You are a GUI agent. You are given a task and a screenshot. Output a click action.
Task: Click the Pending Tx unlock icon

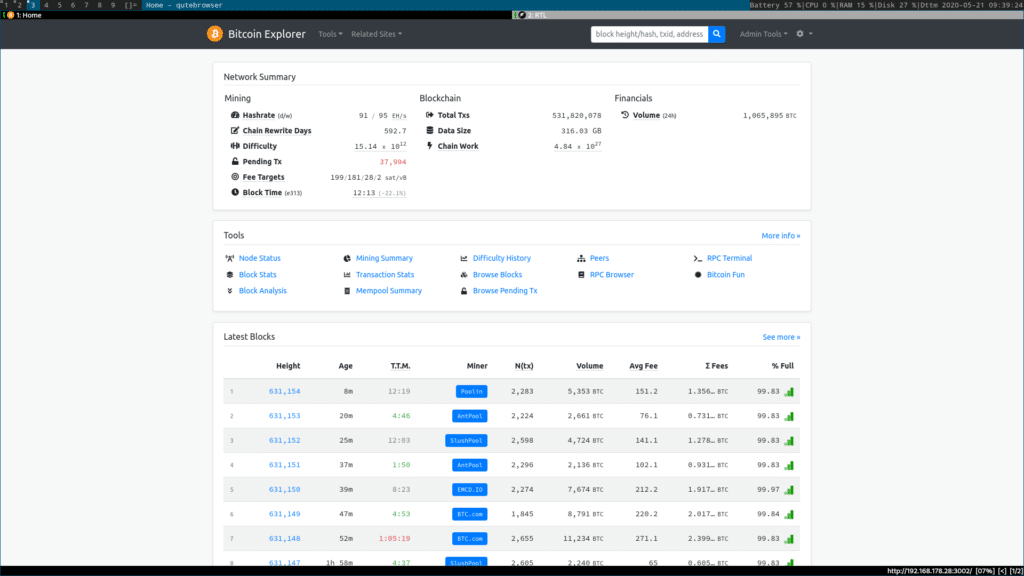pyautogui.click(x=235, y=161)
